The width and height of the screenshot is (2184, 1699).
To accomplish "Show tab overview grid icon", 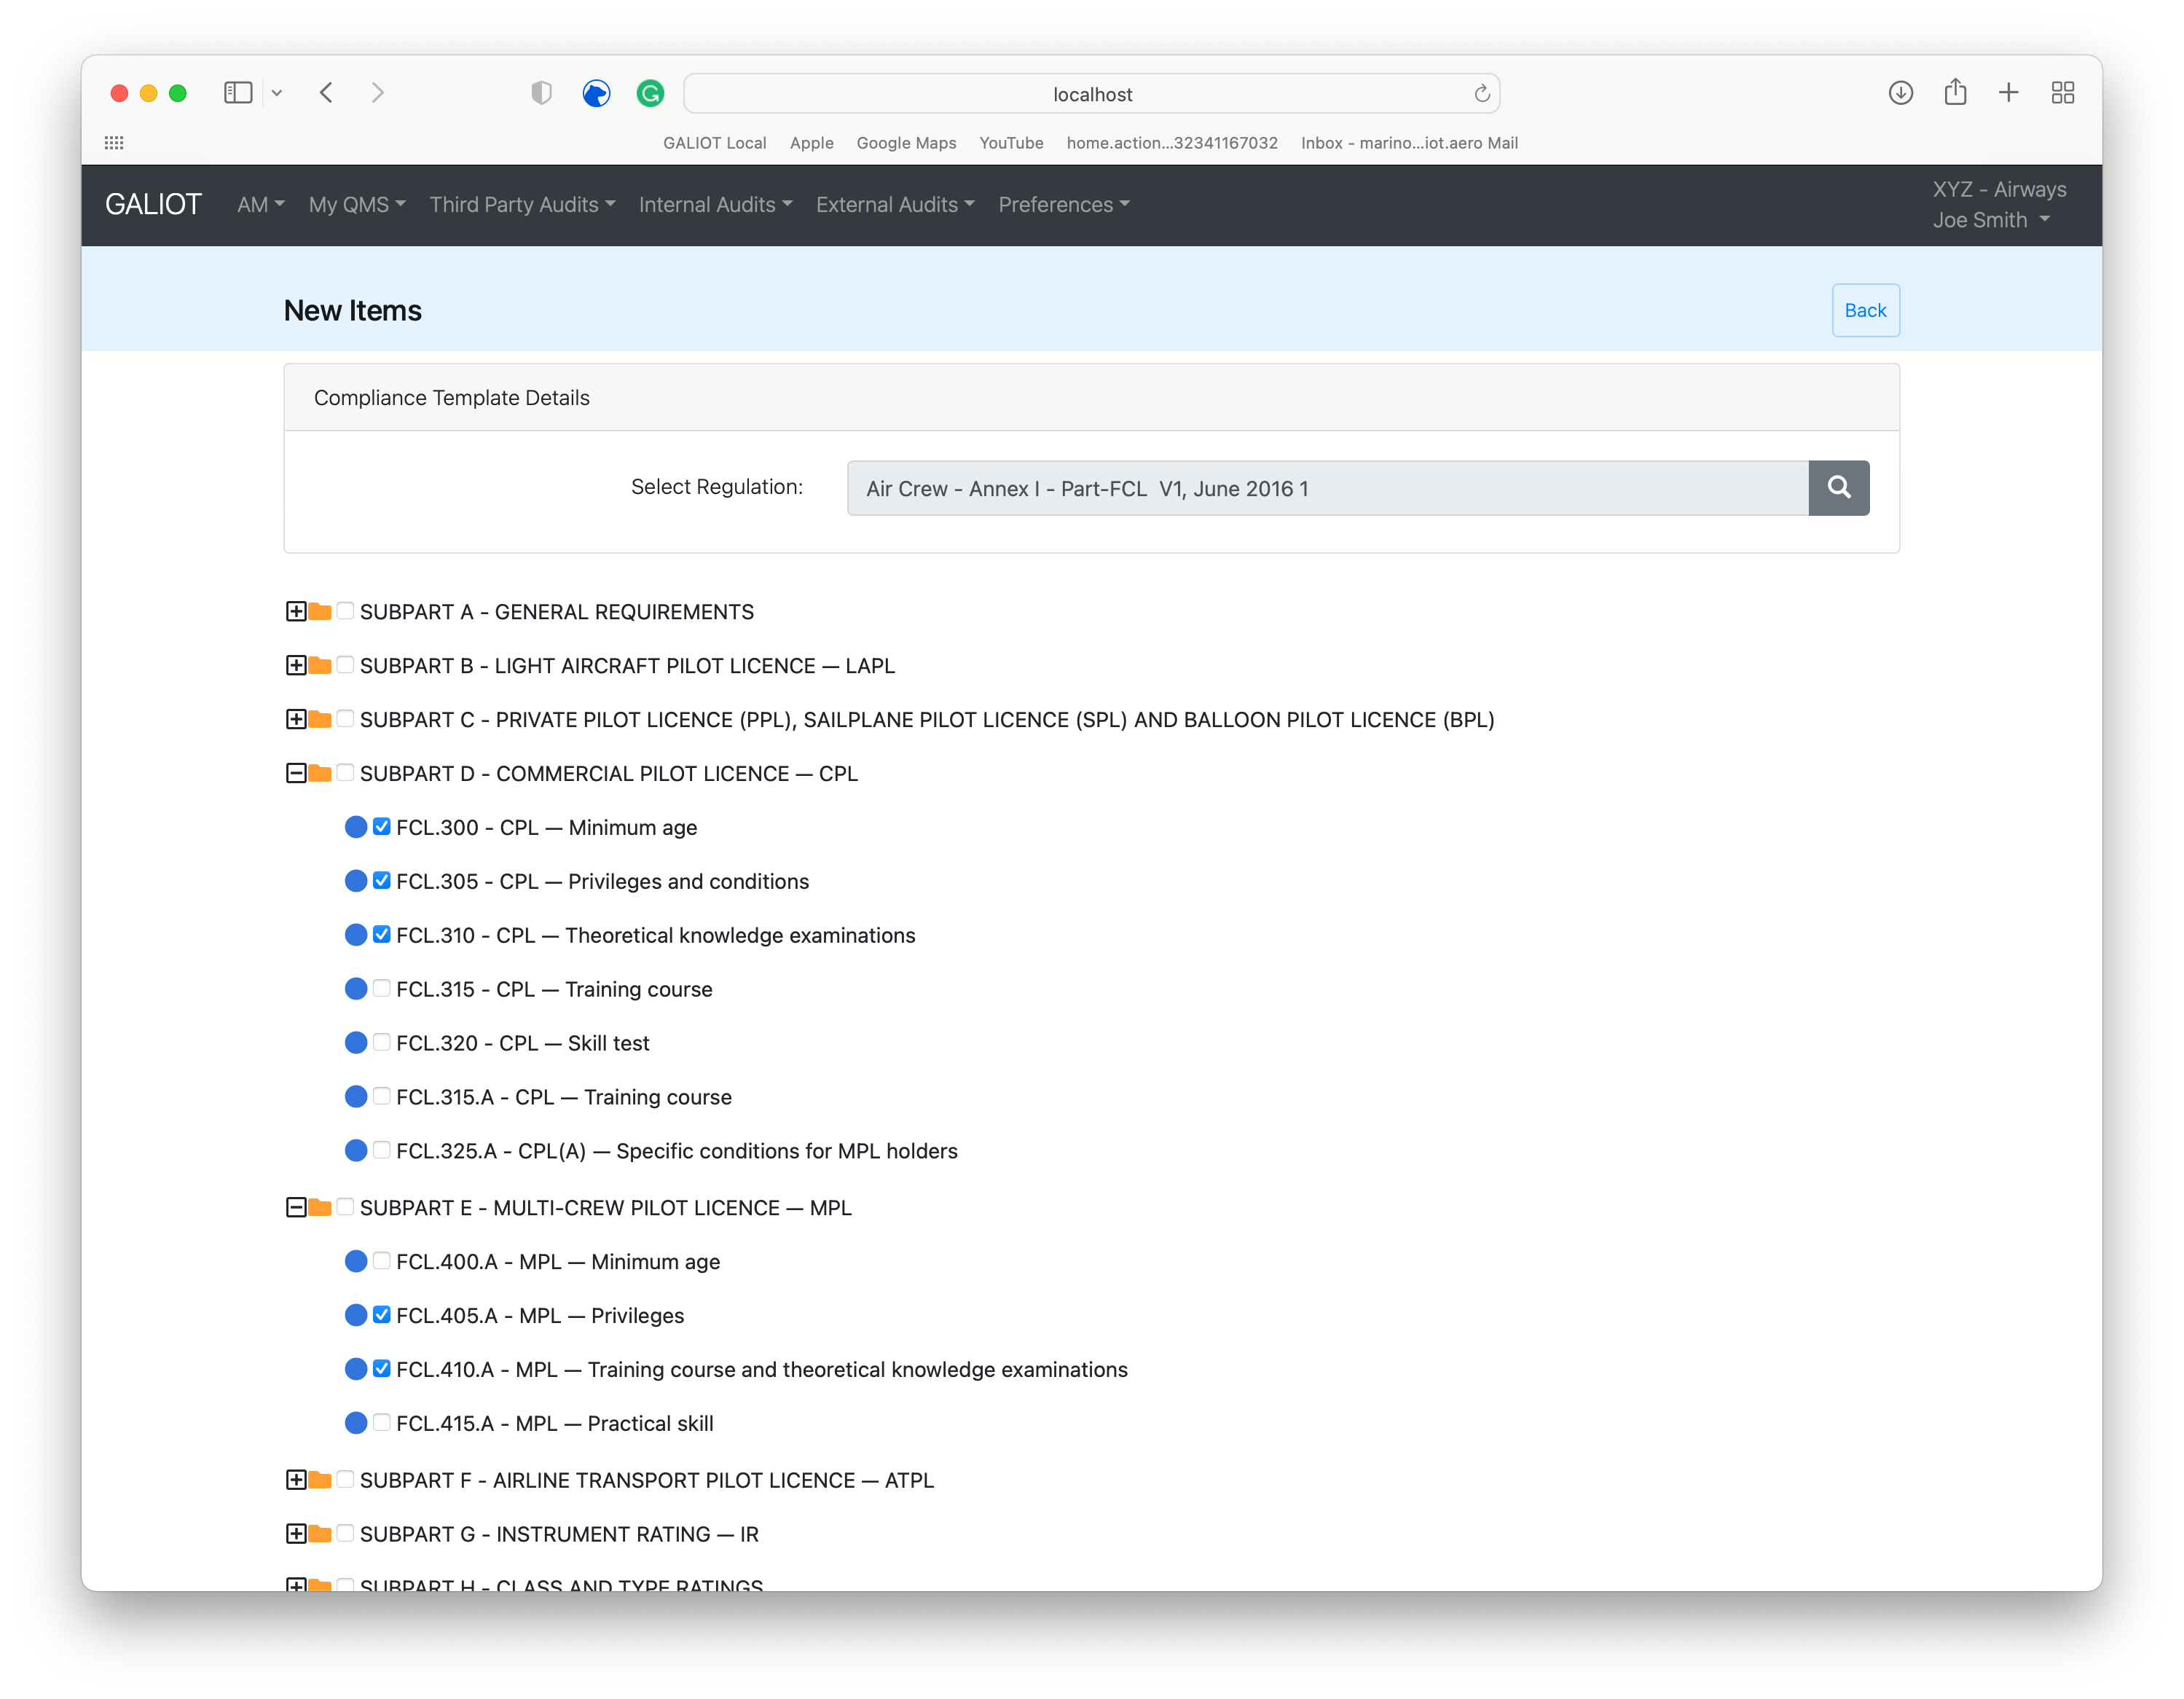I will [2062, 93].
